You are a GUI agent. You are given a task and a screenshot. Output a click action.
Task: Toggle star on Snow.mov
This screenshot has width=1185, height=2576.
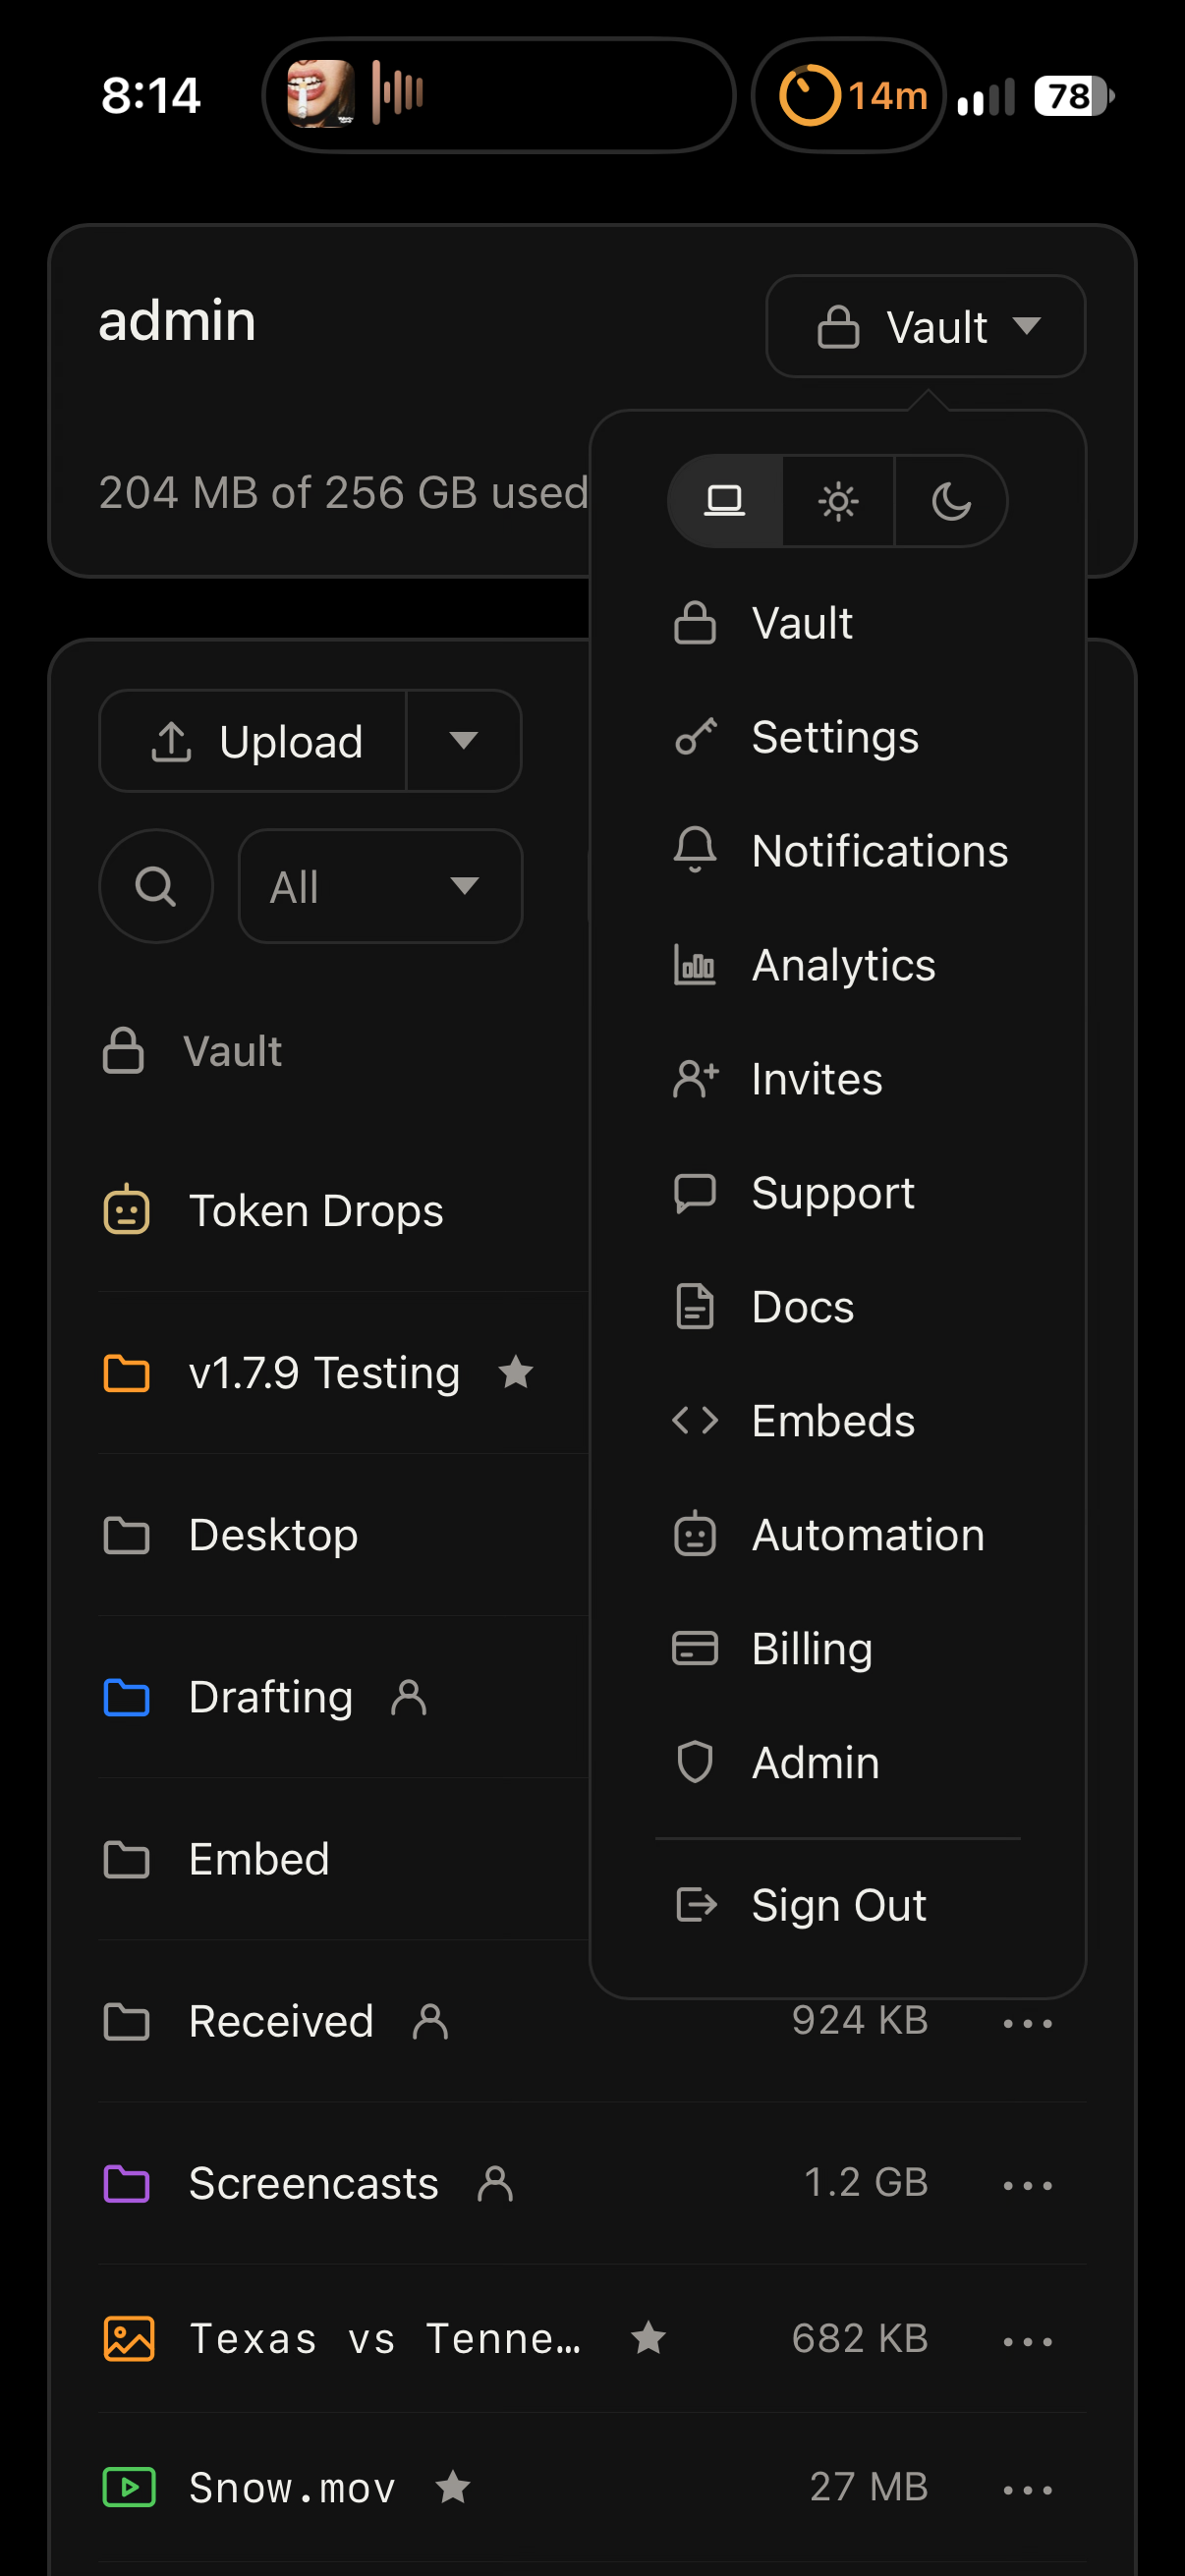click(x=453, y=2486)
